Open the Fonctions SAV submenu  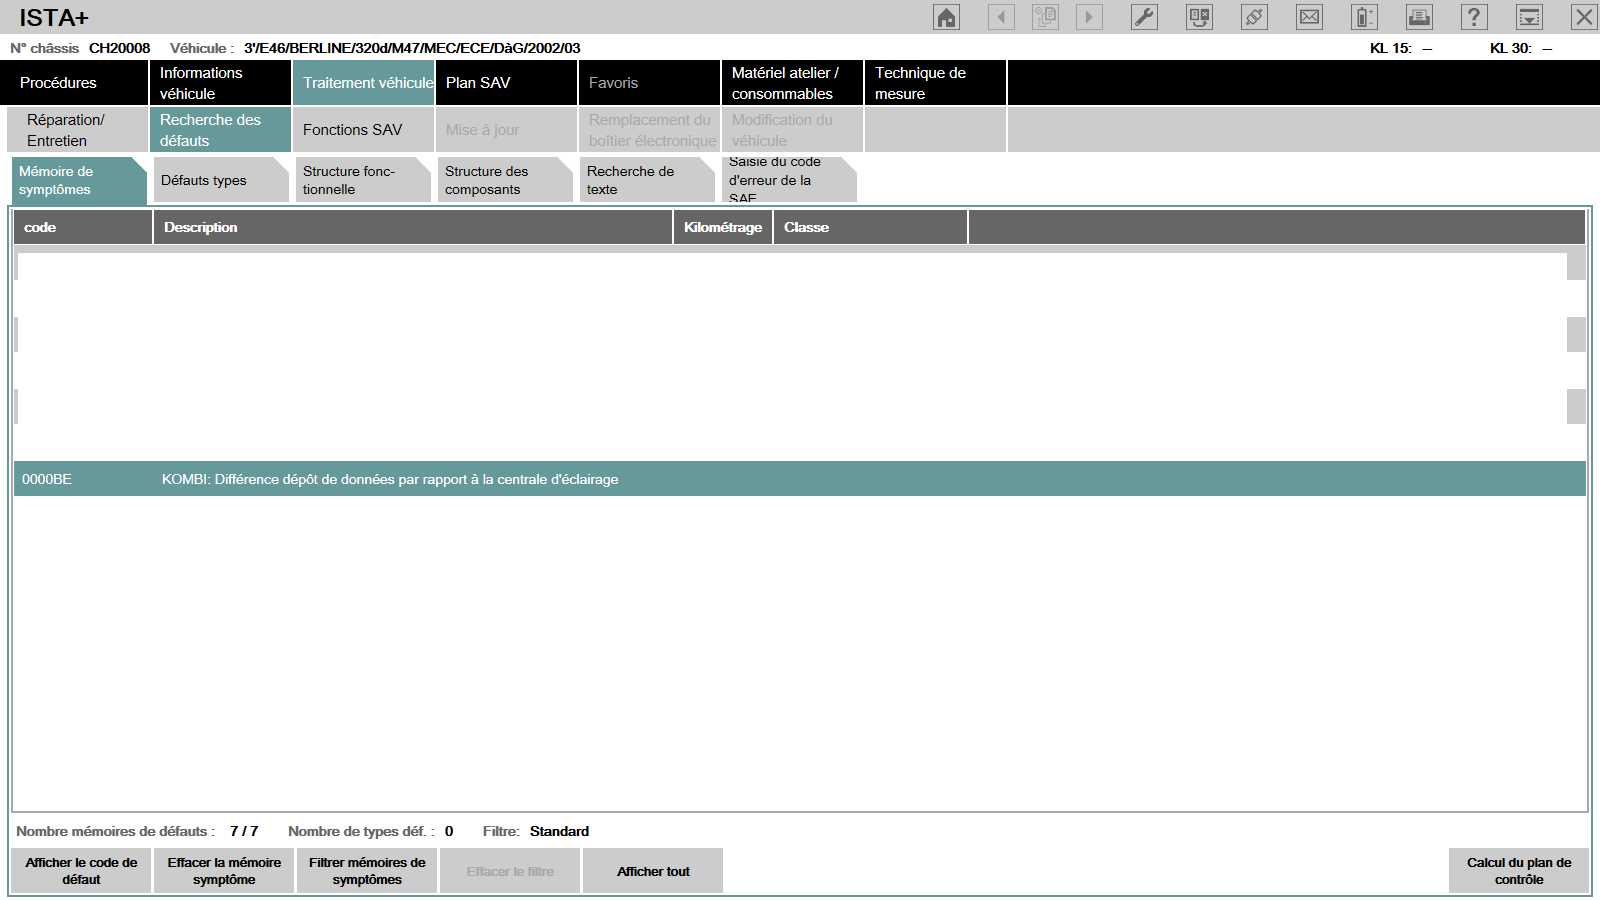tap(363, 130)
